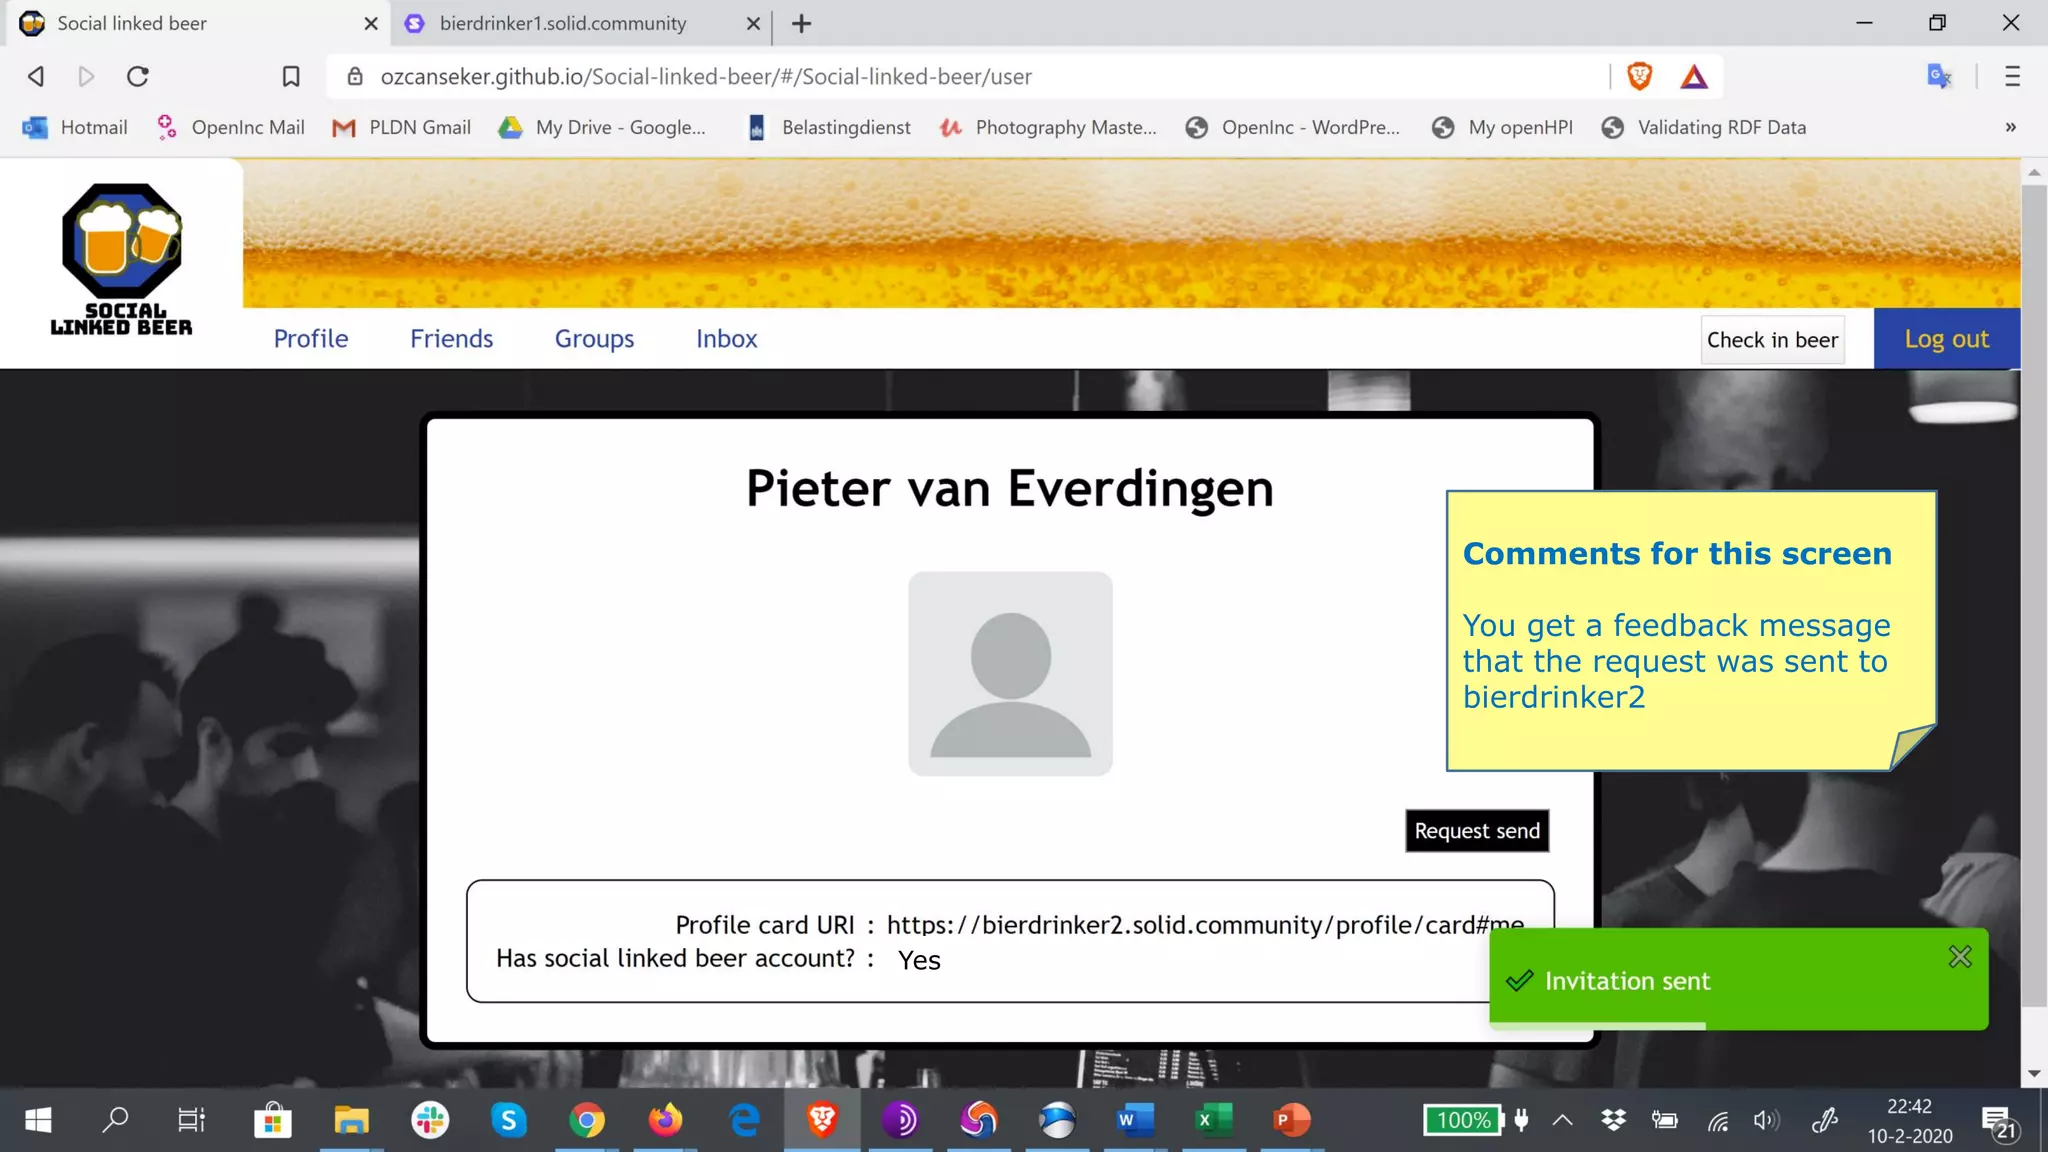Show hidden system tray icons
This screenshot has height=1152, width=2048.
coord(1562,1120)
